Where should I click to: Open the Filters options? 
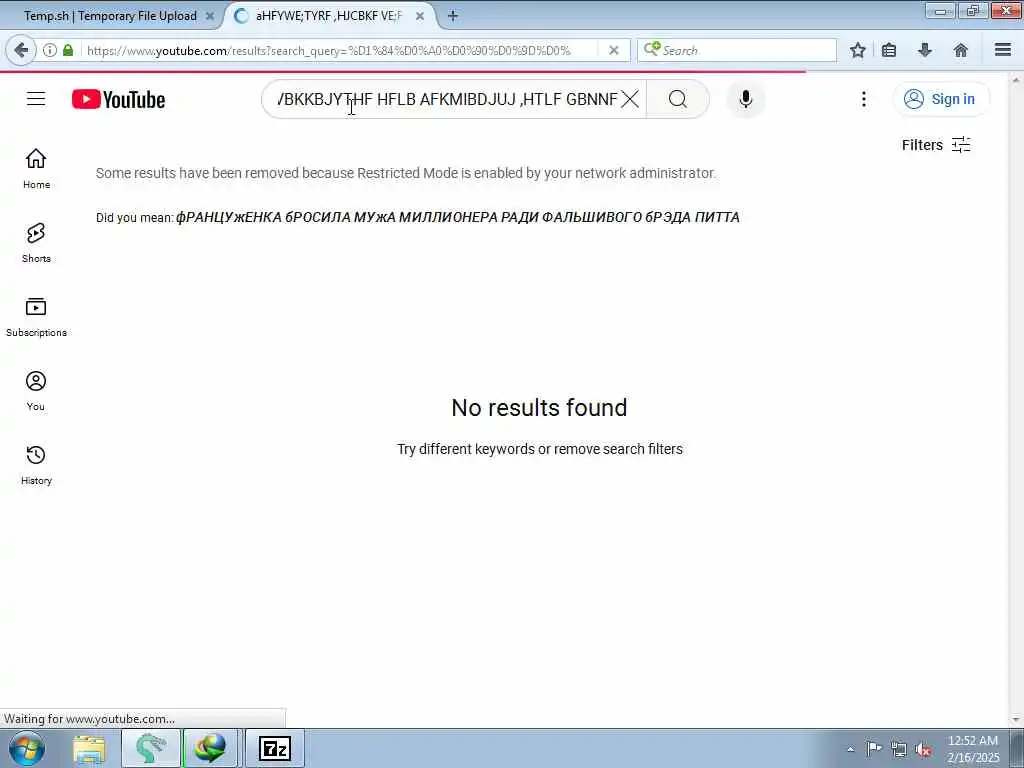[936, 145]
